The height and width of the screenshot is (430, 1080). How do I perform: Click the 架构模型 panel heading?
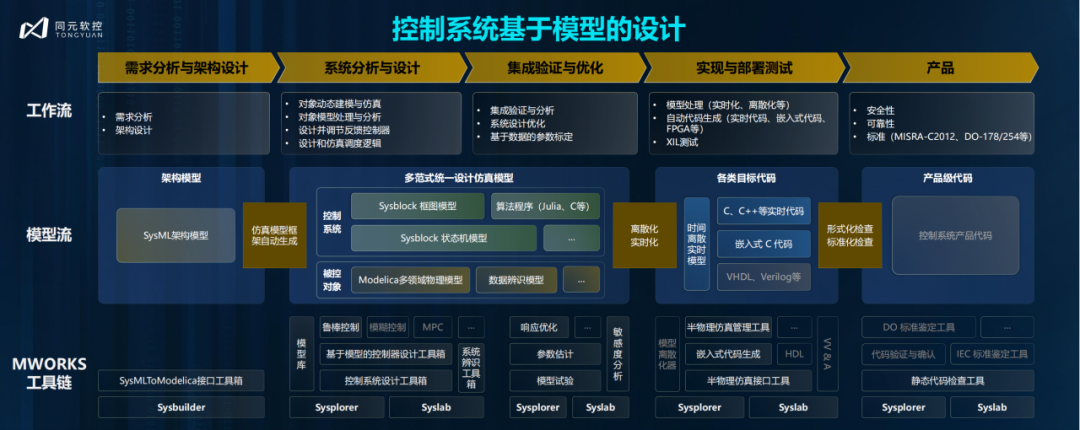coord(180,178)
